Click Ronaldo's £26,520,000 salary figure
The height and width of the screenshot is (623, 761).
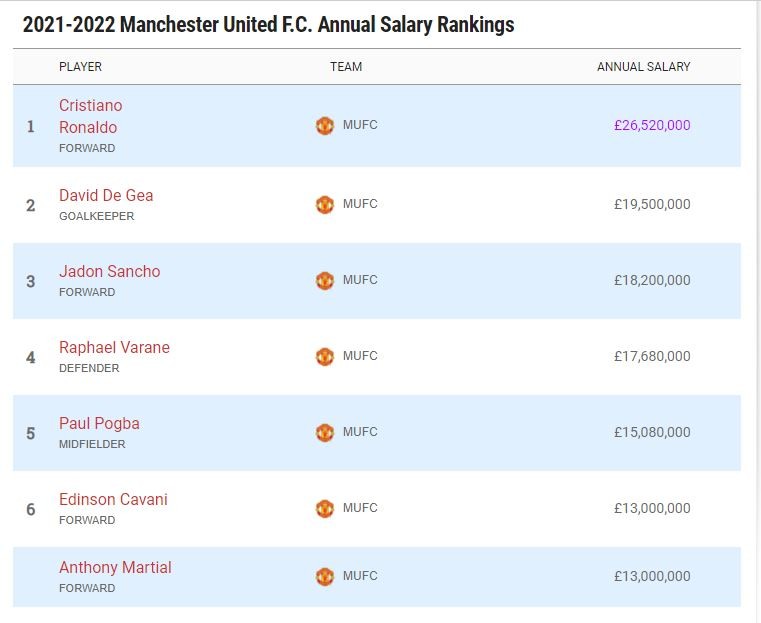[652, 126]
